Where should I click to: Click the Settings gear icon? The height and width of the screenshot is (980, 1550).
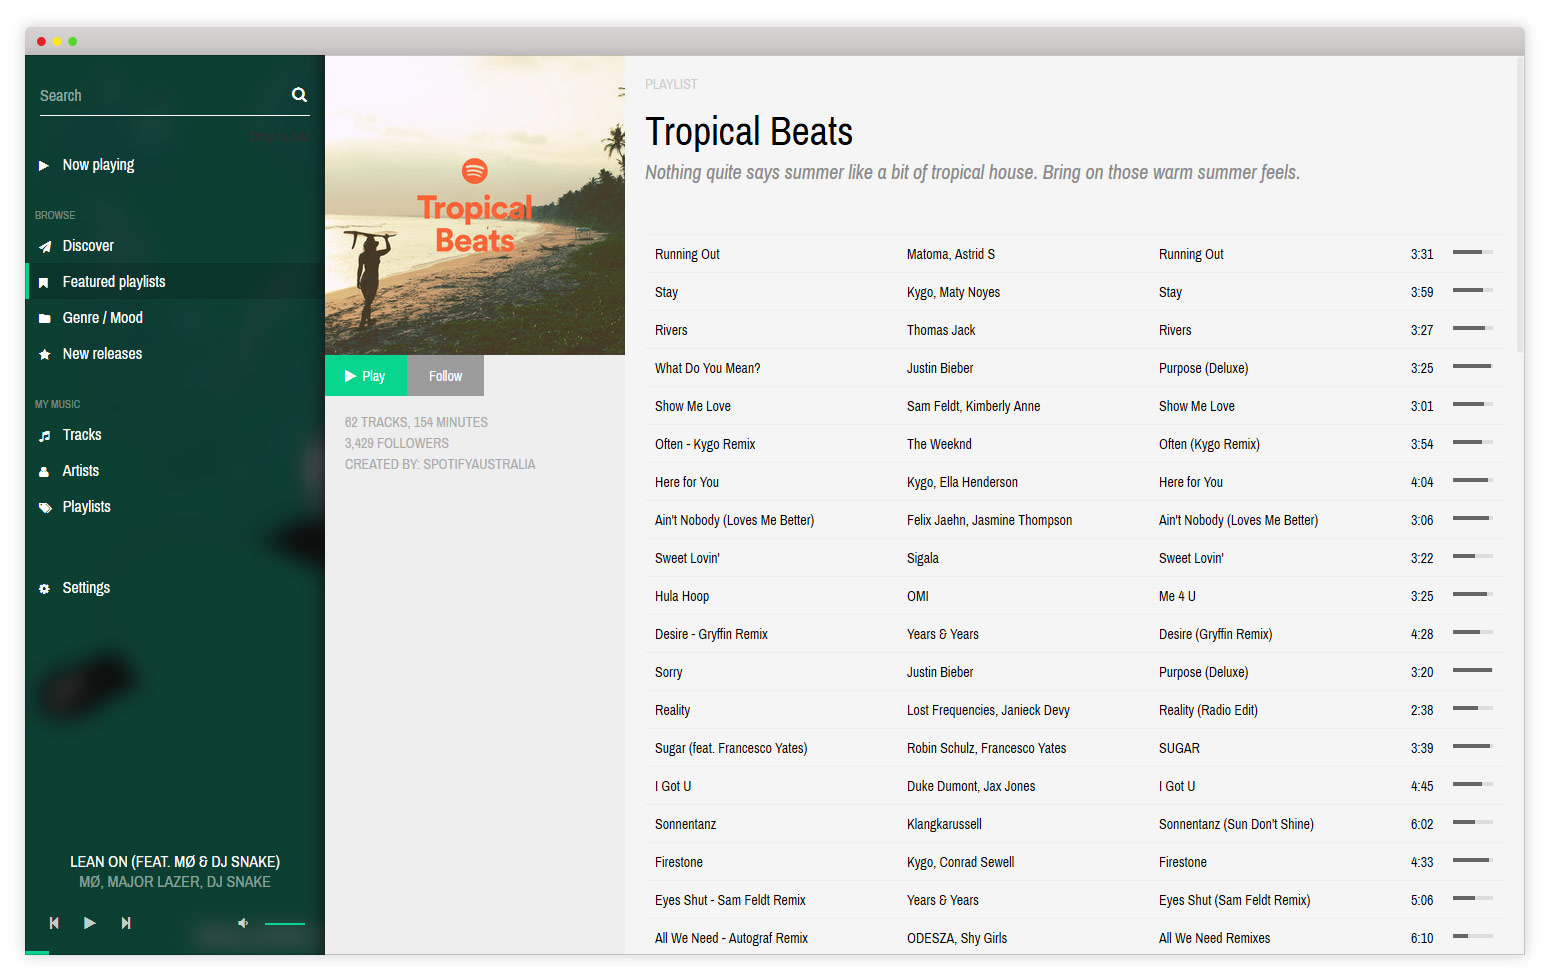44,589
